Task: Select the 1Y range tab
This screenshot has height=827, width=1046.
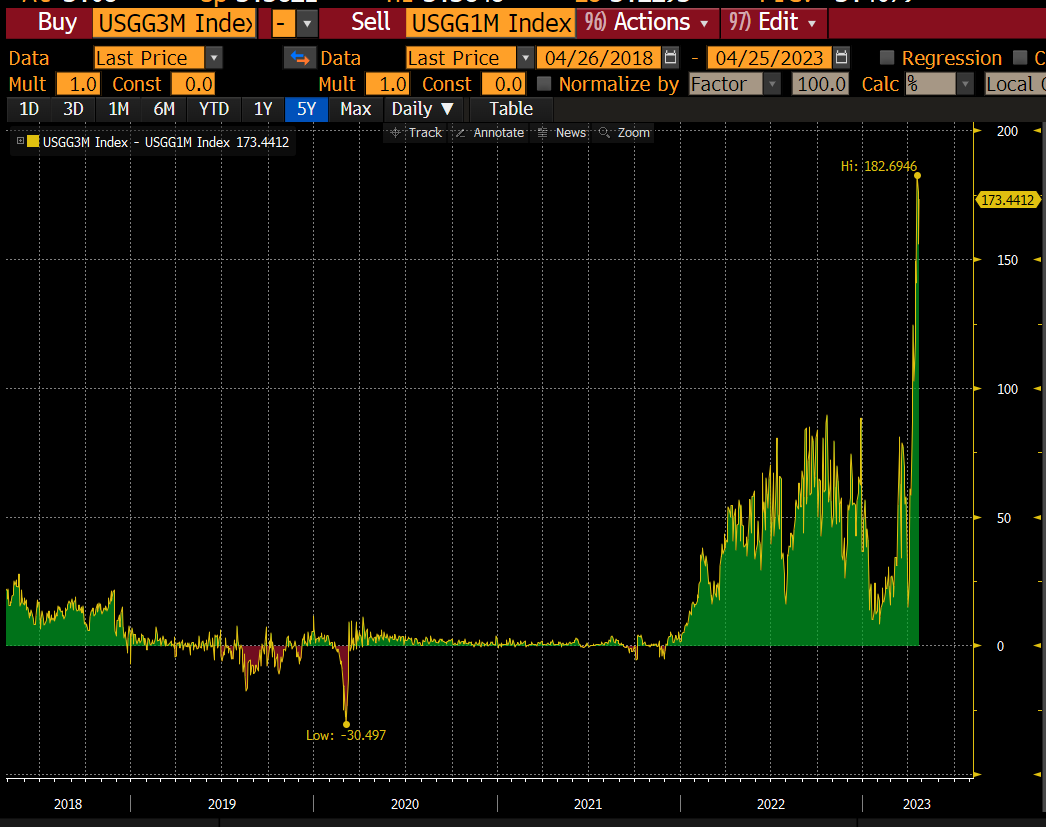Action: pos(263,109)
